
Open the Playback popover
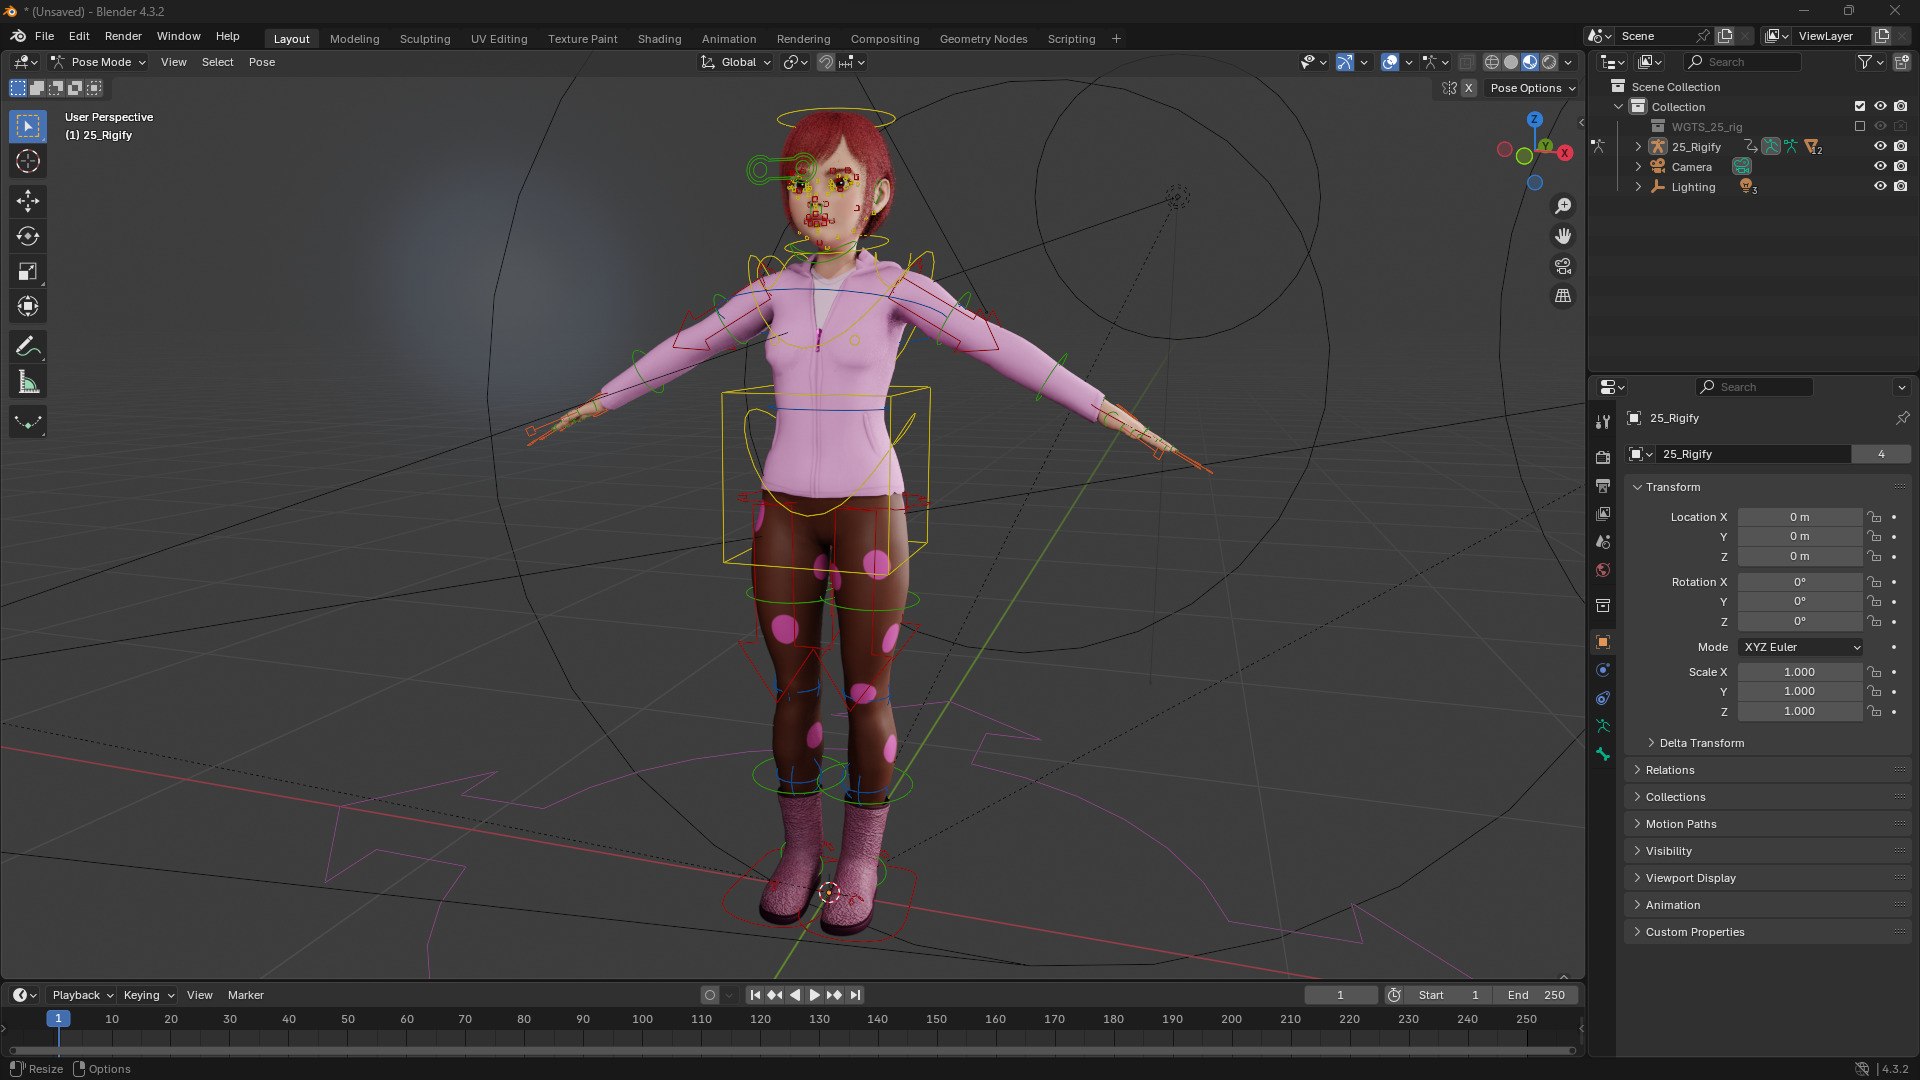[82, 995]
